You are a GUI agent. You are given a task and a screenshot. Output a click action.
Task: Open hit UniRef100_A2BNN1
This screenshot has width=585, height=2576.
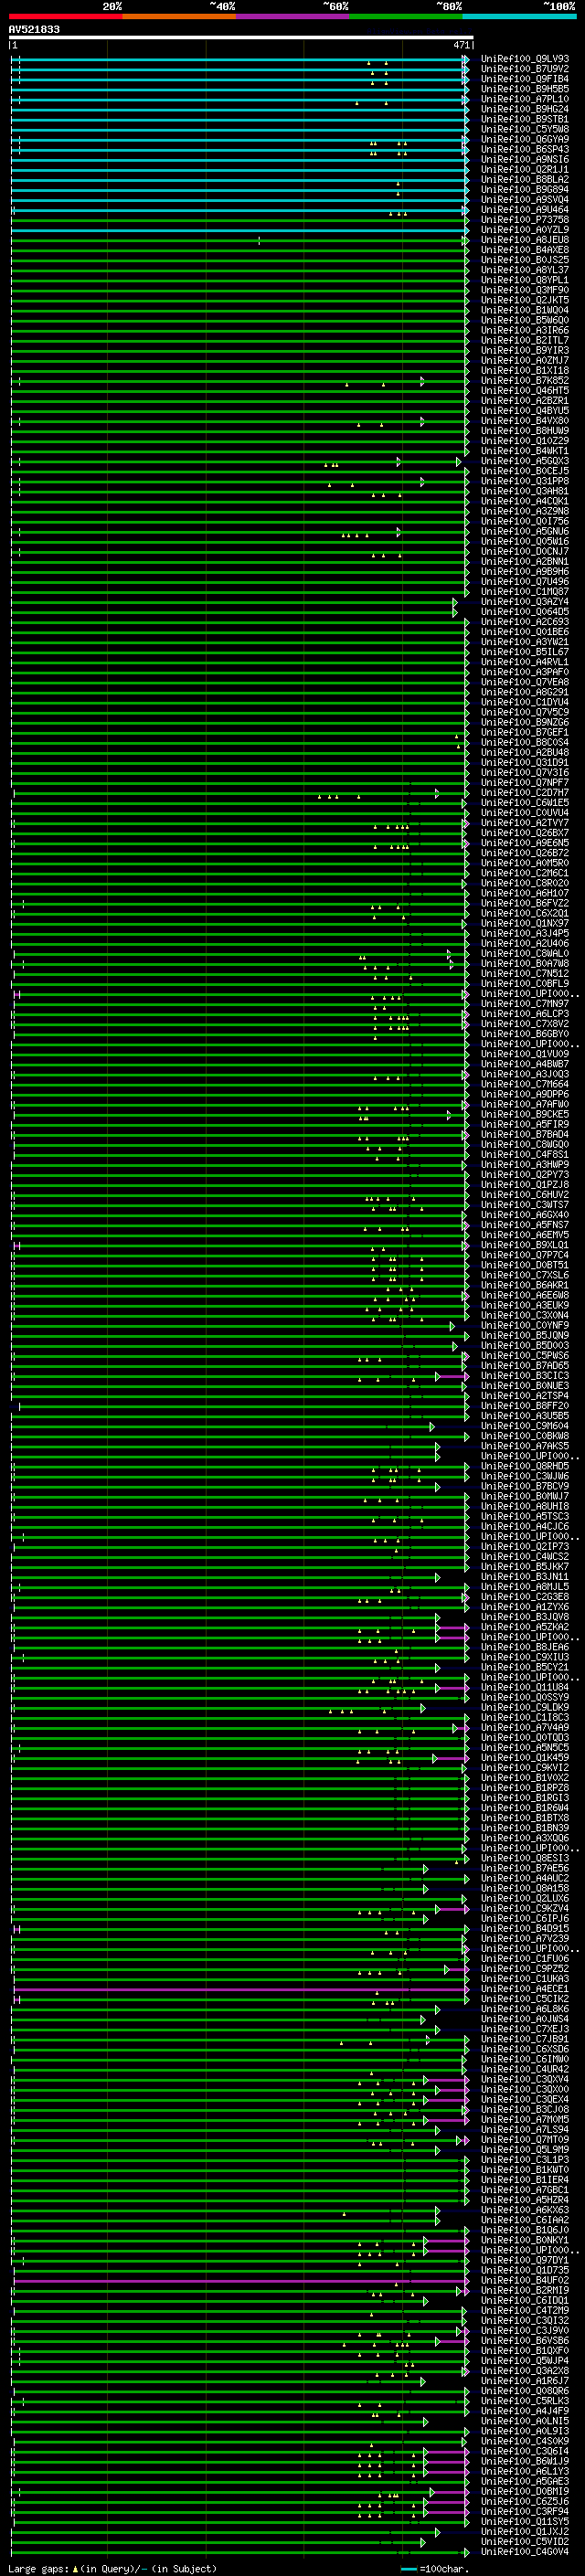click(x=525, y=561)
